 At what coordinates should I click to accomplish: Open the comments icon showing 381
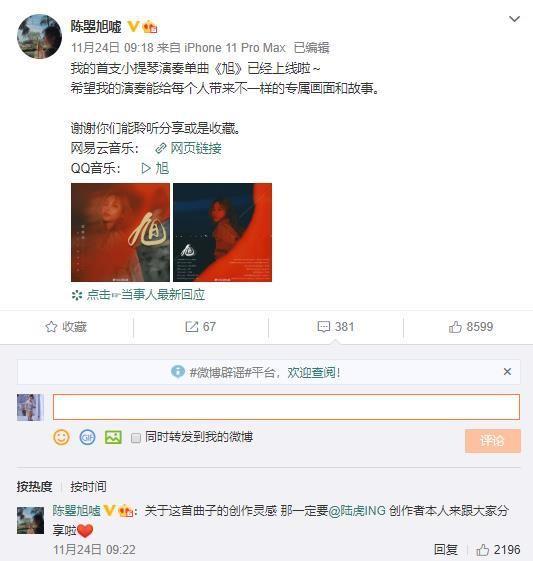pyautogui.click(x=324, y=327)
